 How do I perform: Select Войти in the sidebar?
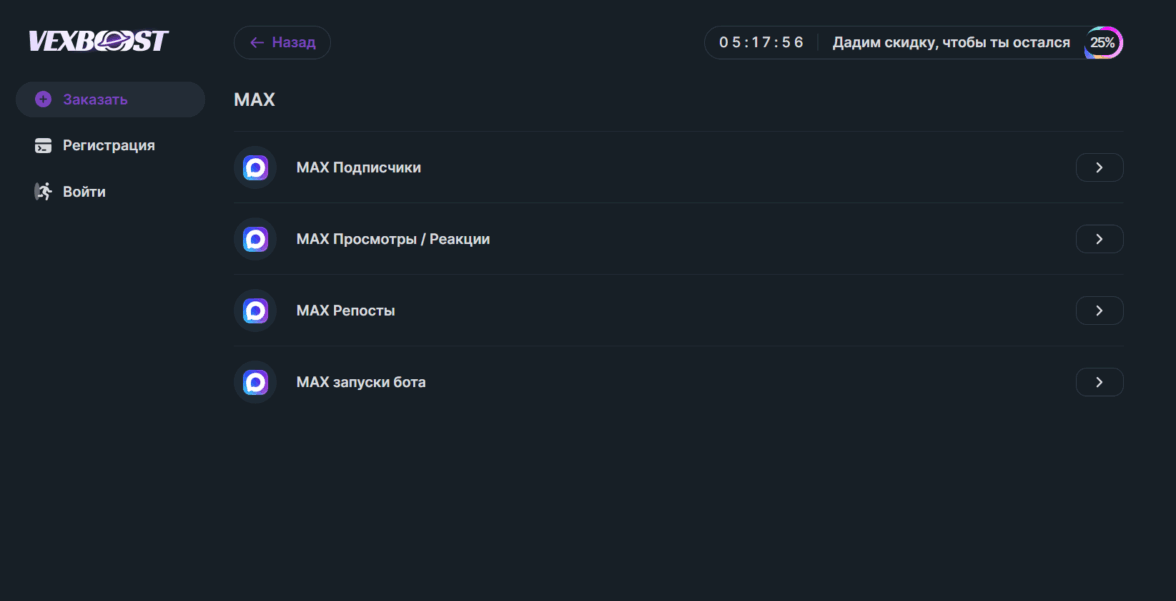click(x=84, y=191)
